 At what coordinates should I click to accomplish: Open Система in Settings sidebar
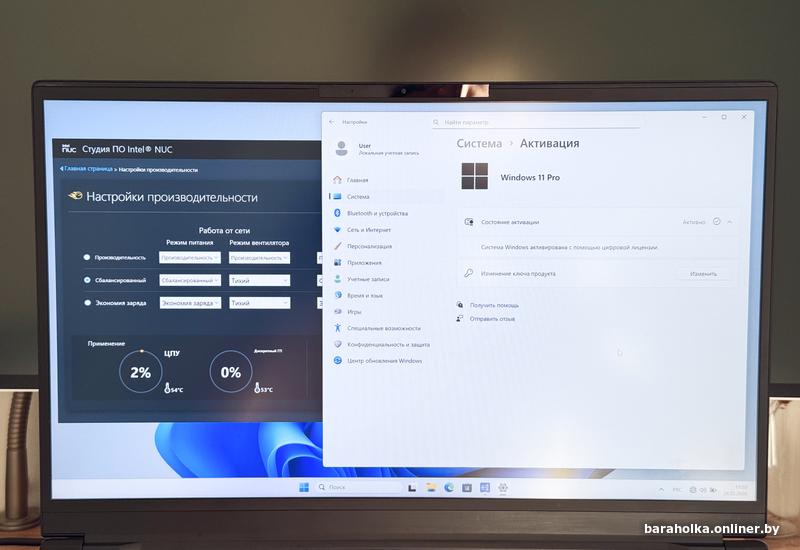(x=387, y=196)
